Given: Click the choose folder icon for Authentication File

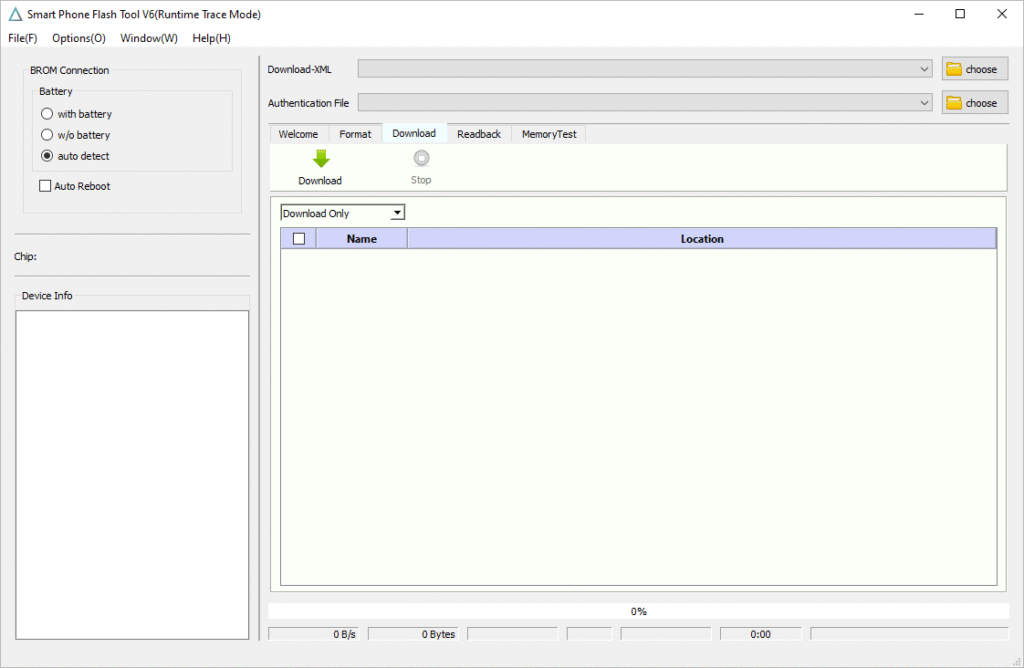Looking at the screenshot, I should [973, 102].
